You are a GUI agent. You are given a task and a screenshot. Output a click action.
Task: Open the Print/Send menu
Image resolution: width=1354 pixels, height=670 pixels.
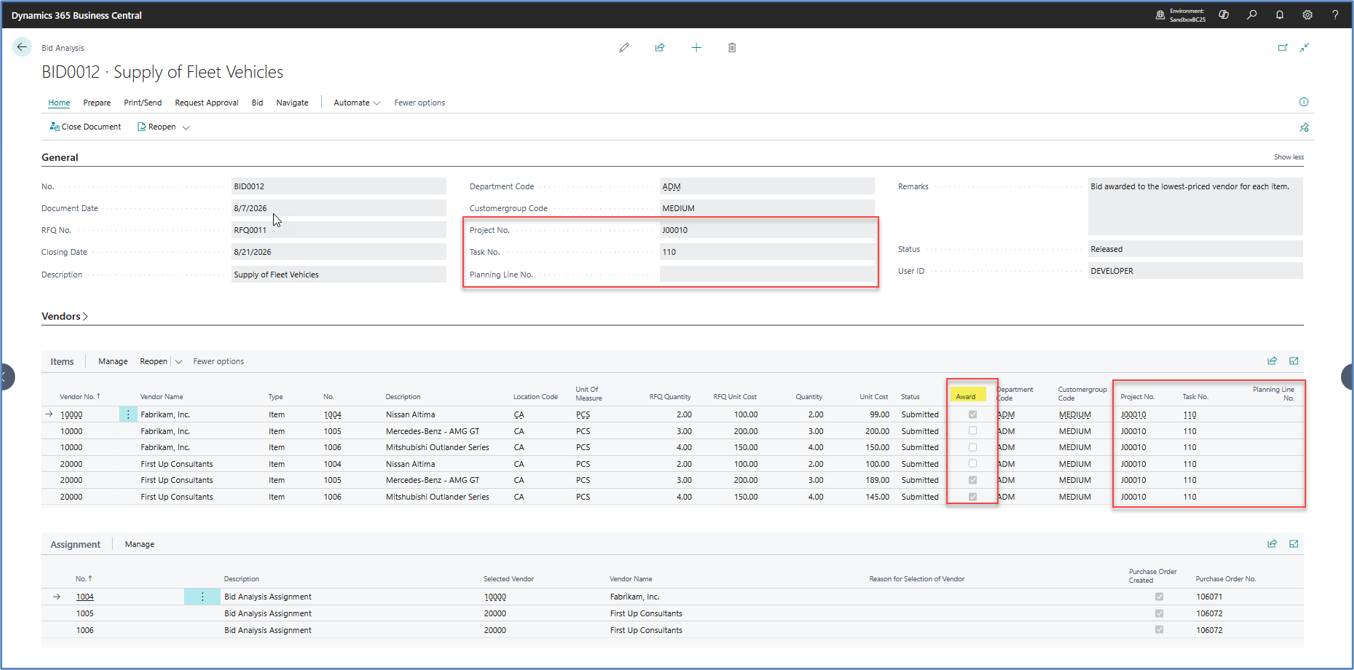[x=143, y=102]
